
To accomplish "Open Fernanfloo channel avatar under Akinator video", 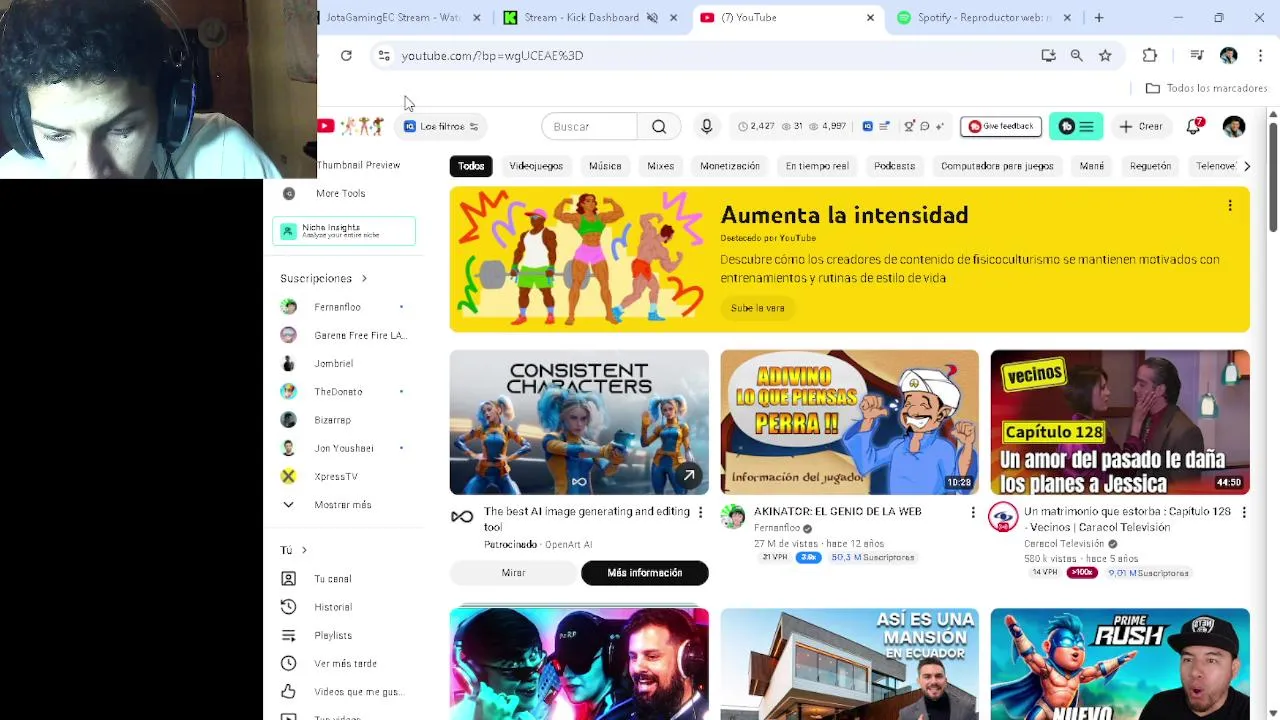I will (733, 517).
